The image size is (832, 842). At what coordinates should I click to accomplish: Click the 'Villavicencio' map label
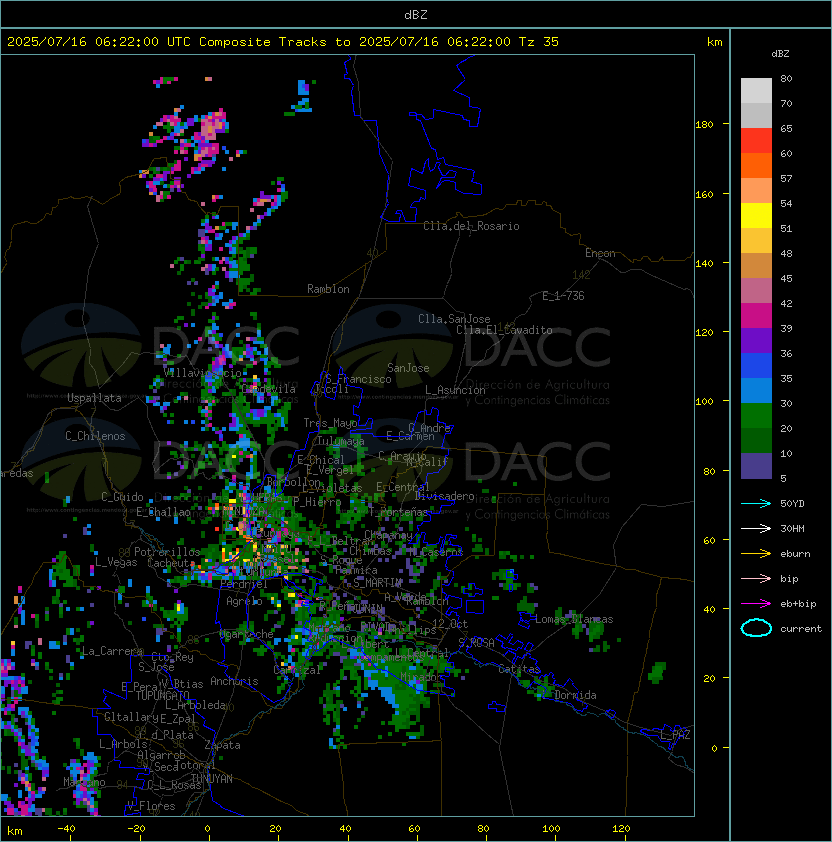[x=202, y=373]
